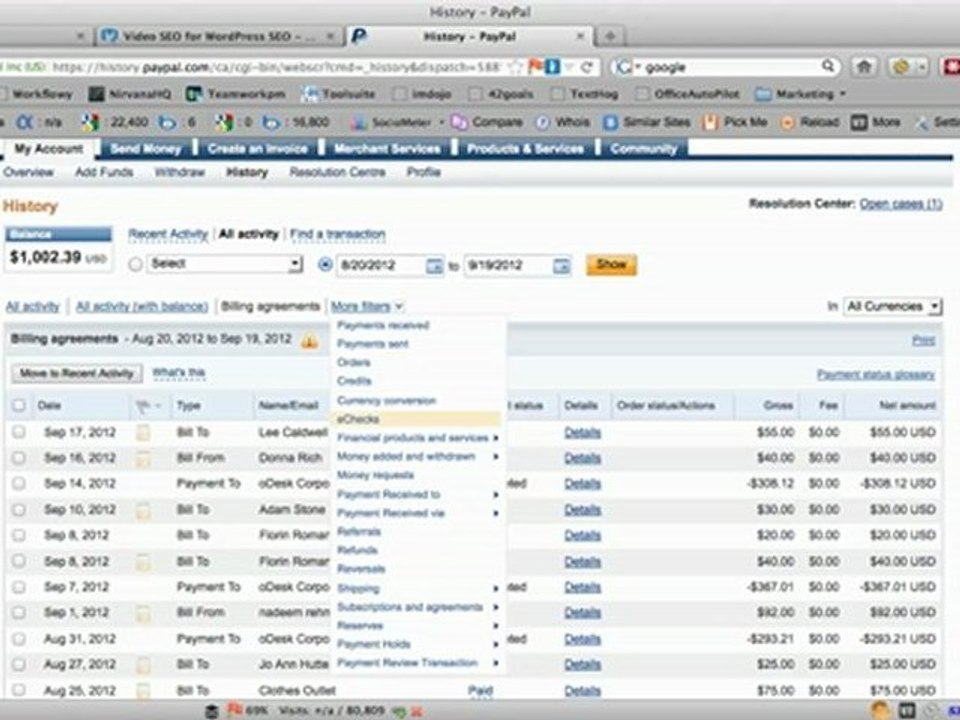This screenshot has height=720, width=960.
Task: Tick the checkbox for the Sep 10, 2012 row
Action: pos(19,509)
